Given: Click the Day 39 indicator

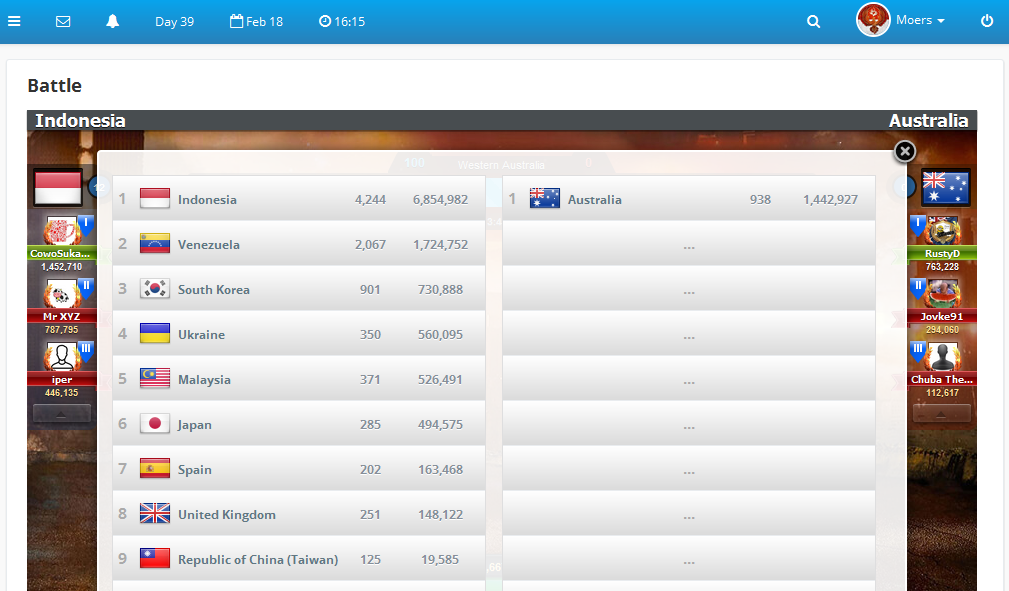Looking at the screenshot, I should tap(174, 21).
